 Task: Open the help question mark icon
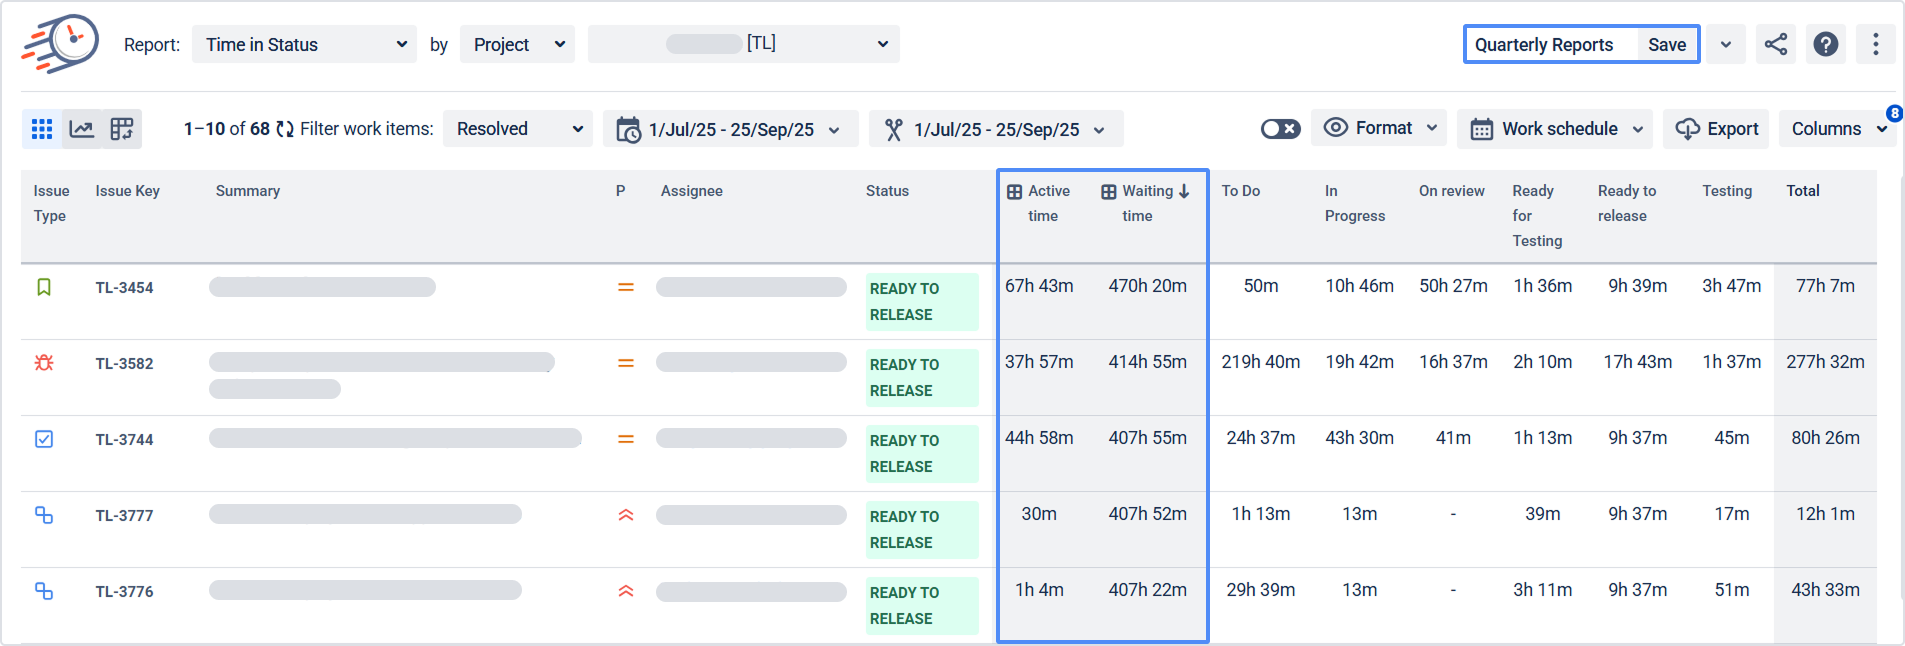pos(1826,44)
